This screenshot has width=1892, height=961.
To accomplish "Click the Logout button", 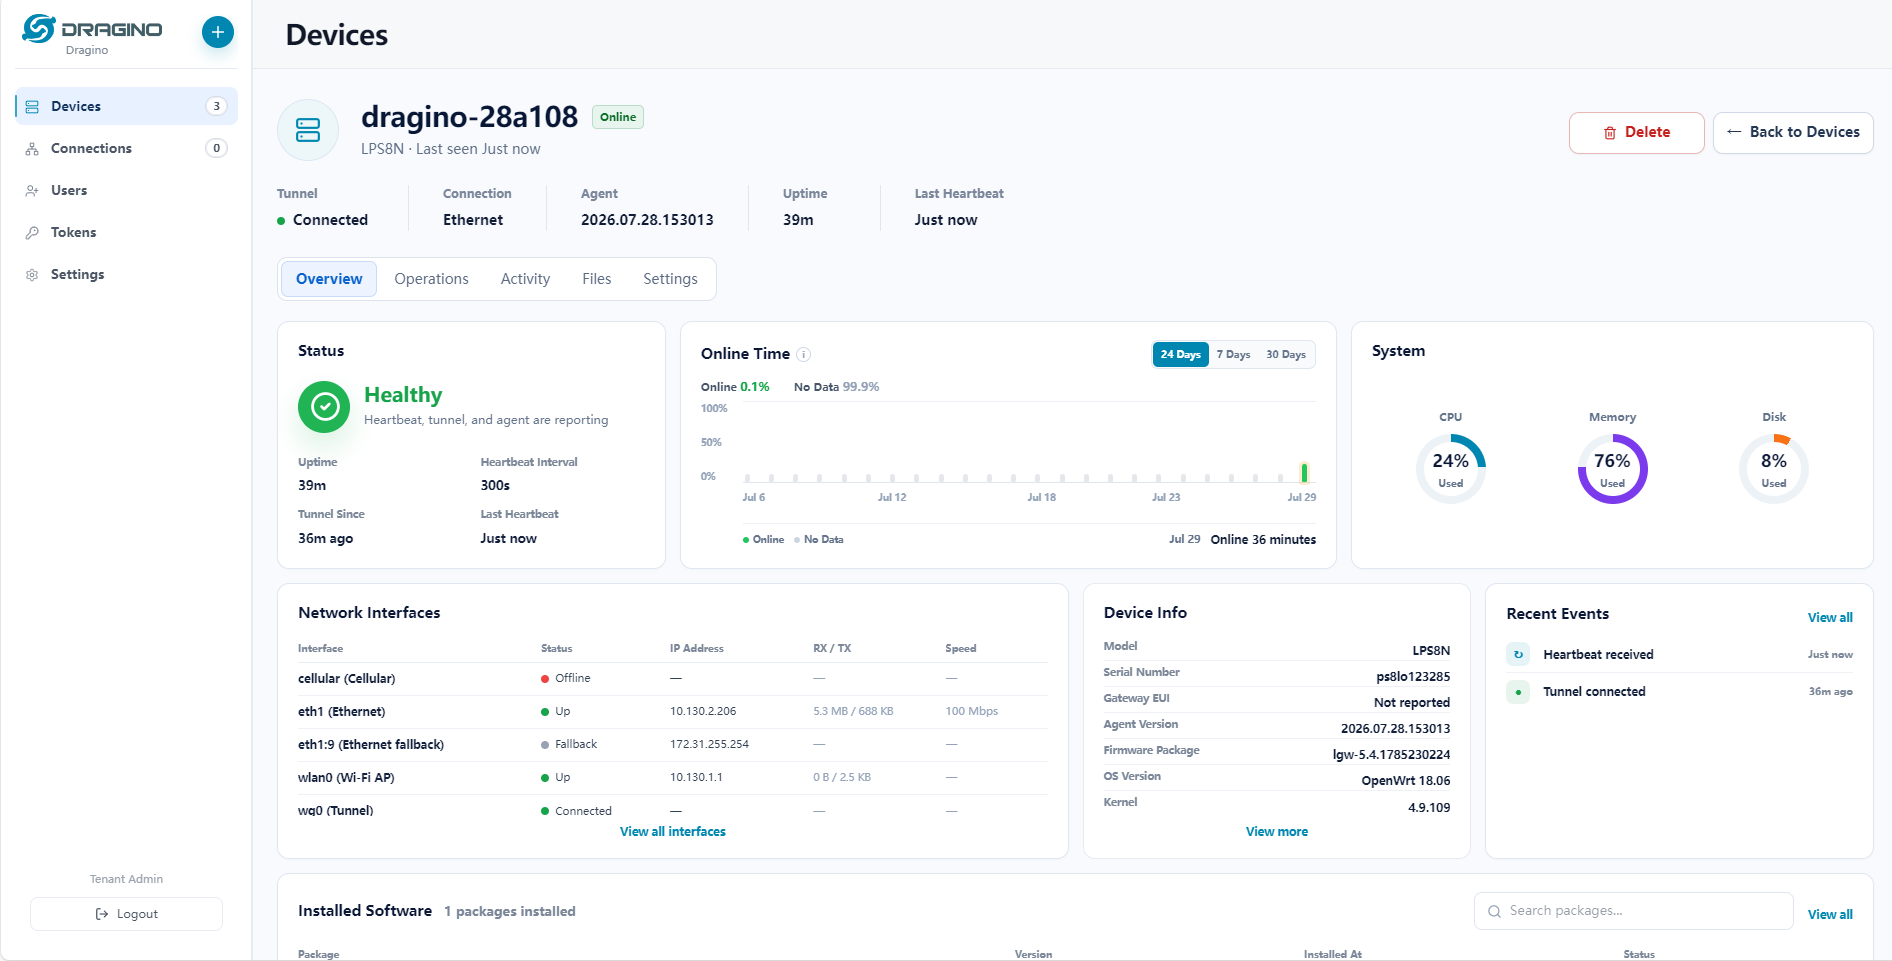I will tap(126, 914).
